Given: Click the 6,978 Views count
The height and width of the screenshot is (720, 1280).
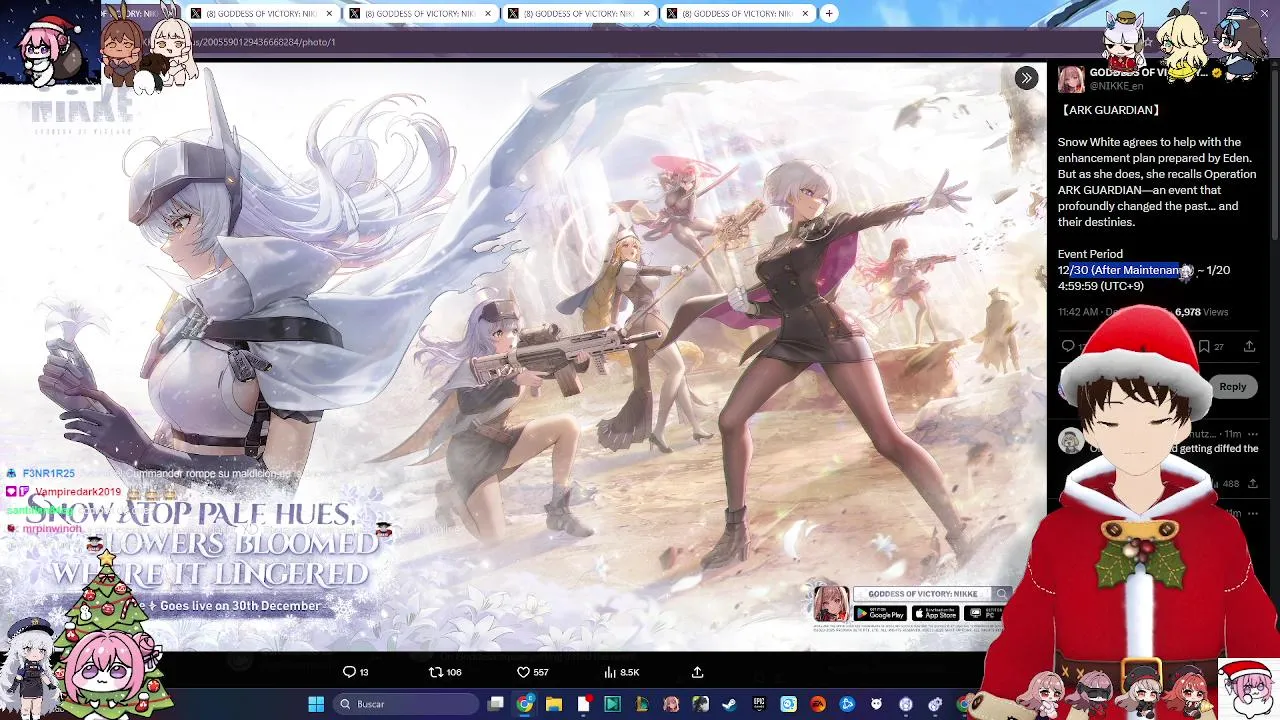Looking at the screenshot, I should click(1201, 312).
